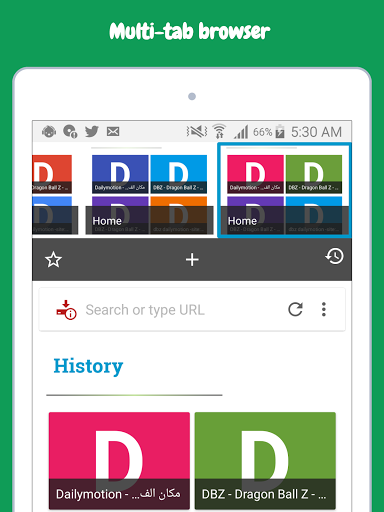The image size is (384, 512).
Task: Tap the Wi-Fi status icon
Action: (219, 131)
